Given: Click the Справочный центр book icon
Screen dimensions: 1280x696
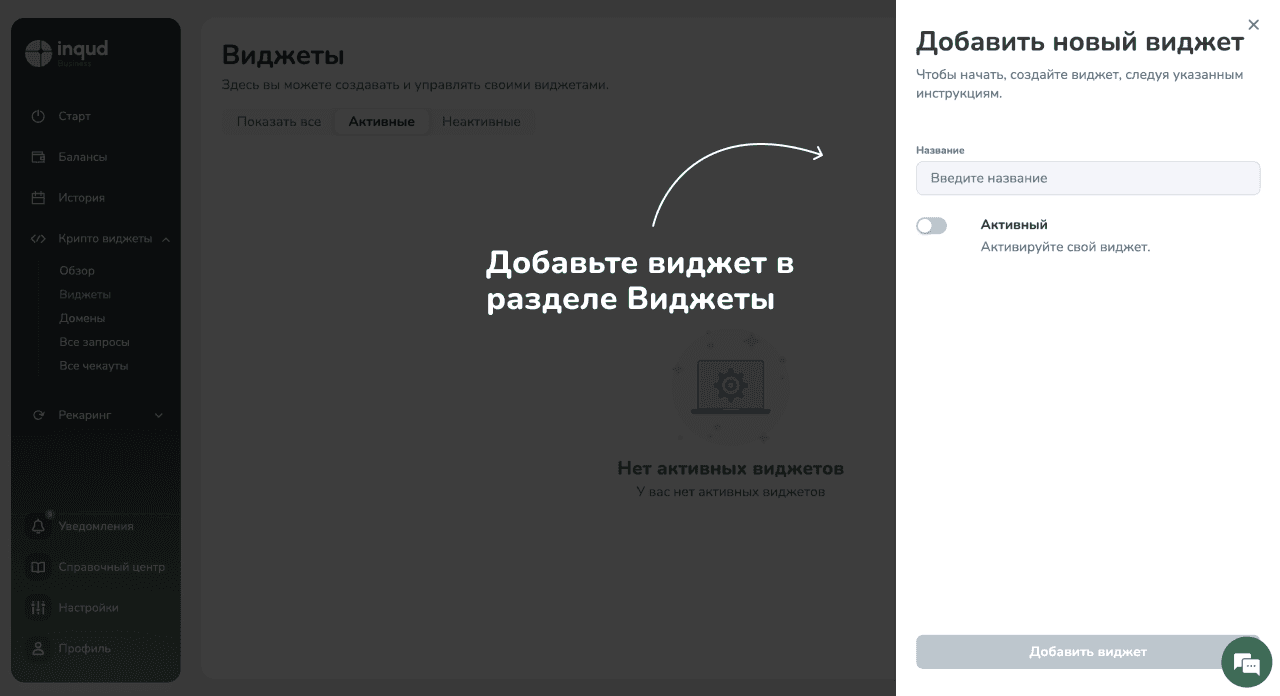Looking at the screenshot, I should pyautogui.click(x=38, y=567).
